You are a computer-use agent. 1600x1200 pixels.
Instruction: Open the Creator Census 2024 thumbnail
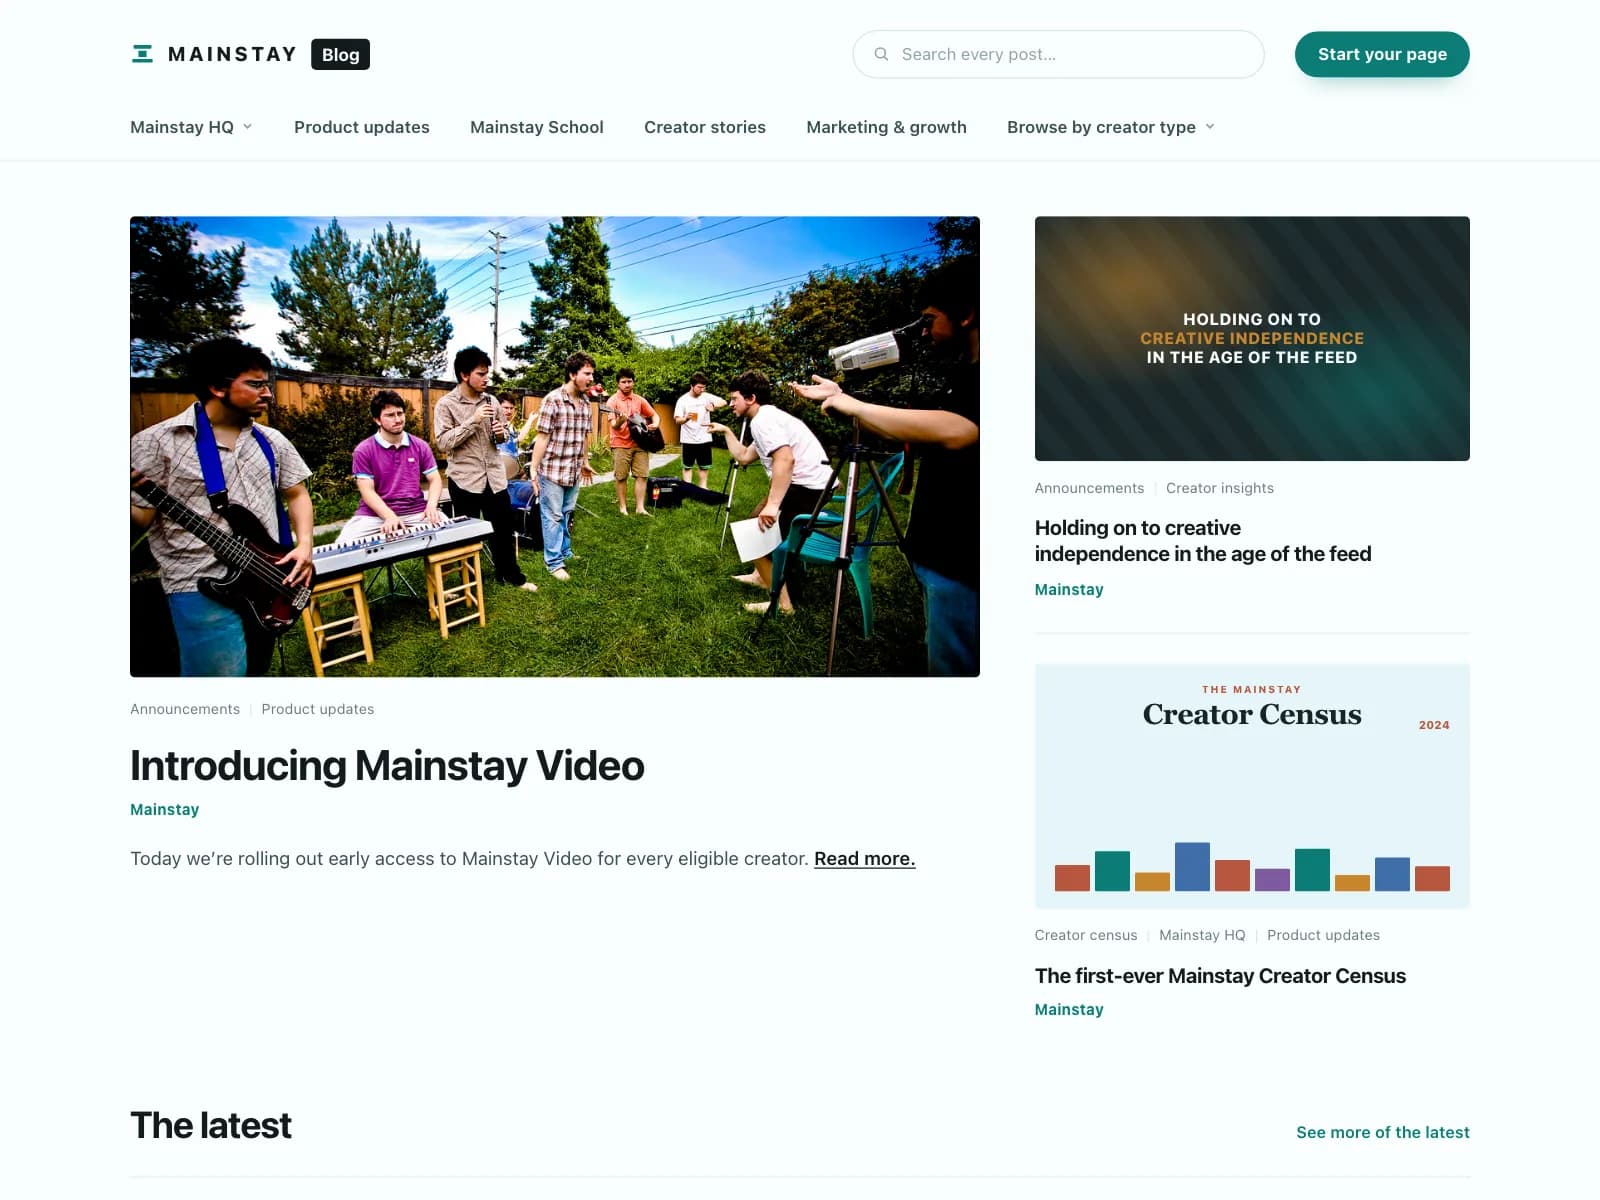point(1252,786)
